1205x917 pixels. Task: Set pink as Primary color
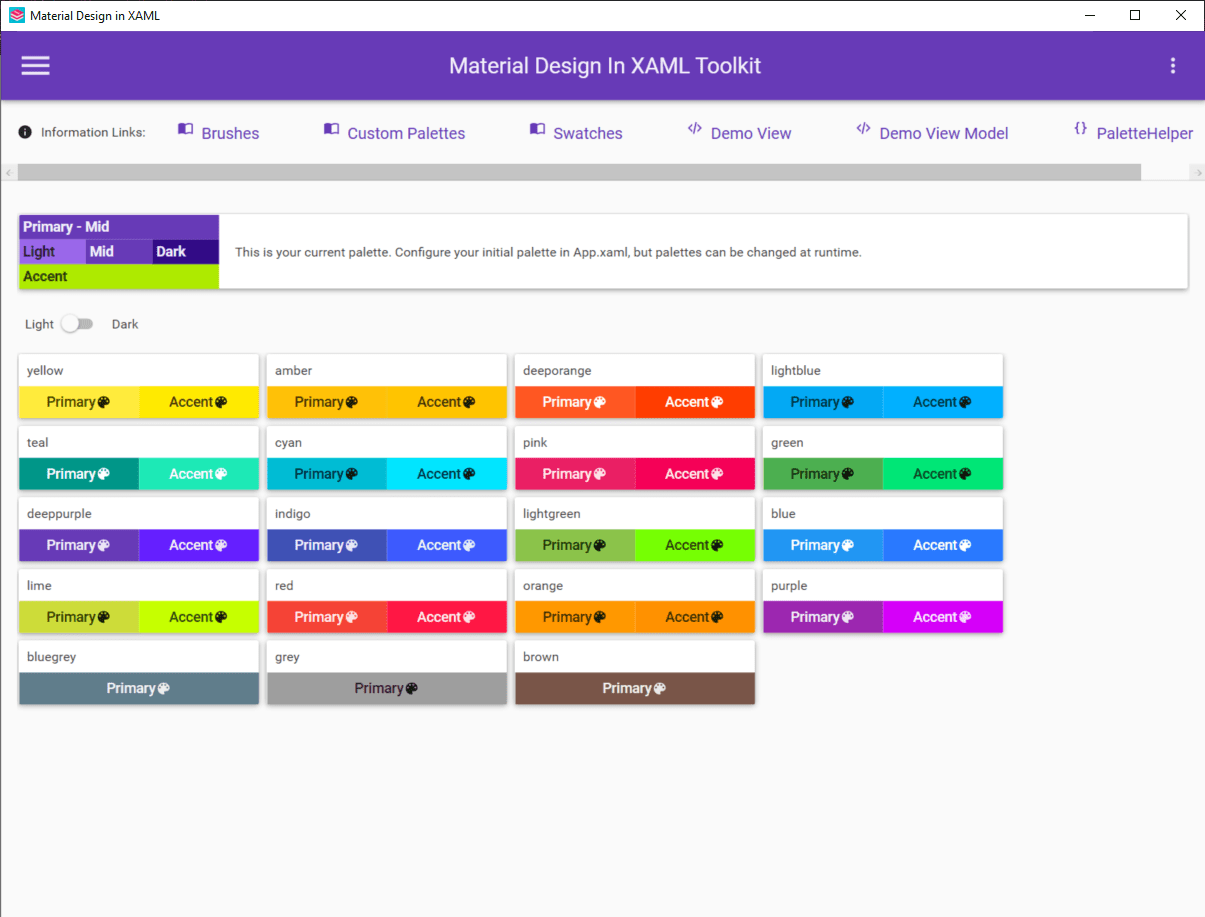pos(575,474)
